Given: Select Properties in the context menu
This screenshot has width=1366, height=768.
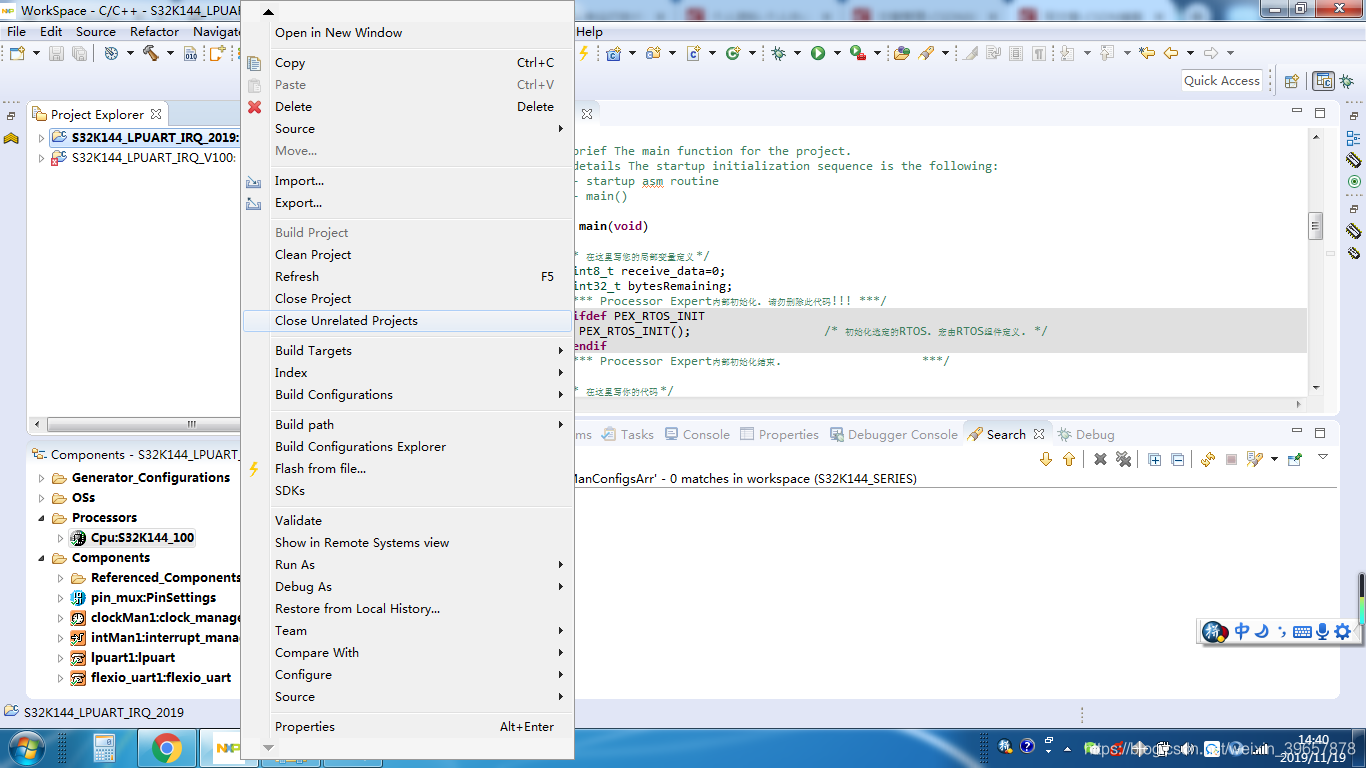Looking at the screenshot, I should 408,727.
